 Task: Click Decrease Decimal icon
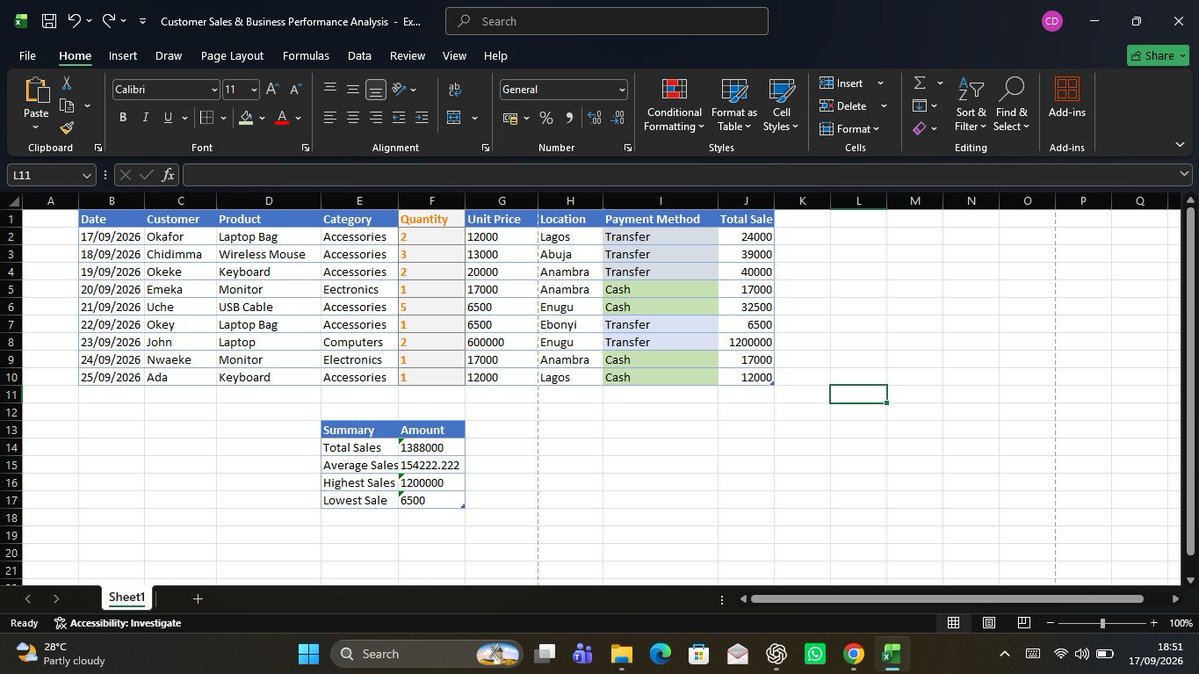pos(618,117)
